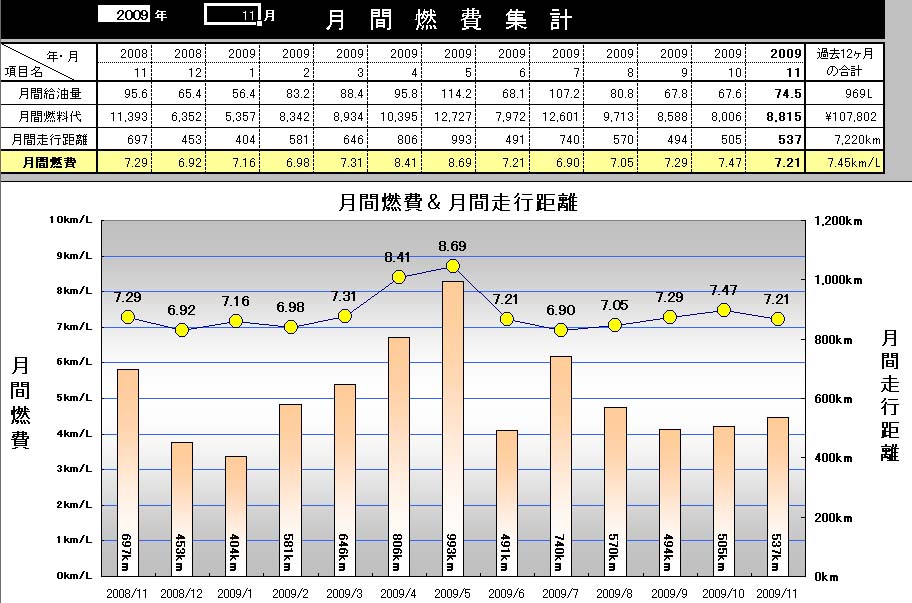
Task: Click the 過去12ヶ月の合計 column header
Action: point(846,62)
